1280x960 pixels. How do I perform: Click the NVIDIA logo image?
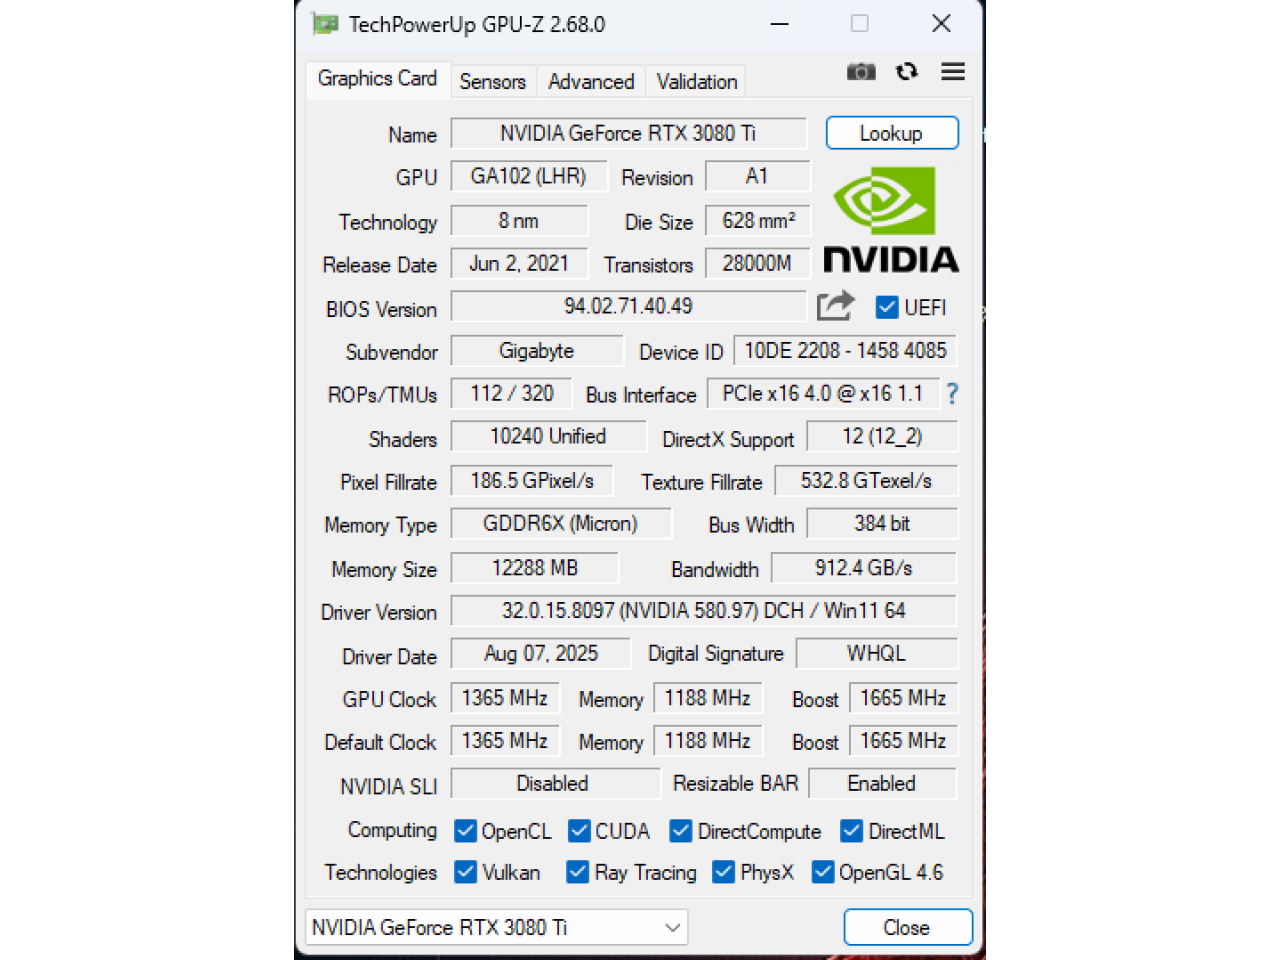(x=890, y=220)
